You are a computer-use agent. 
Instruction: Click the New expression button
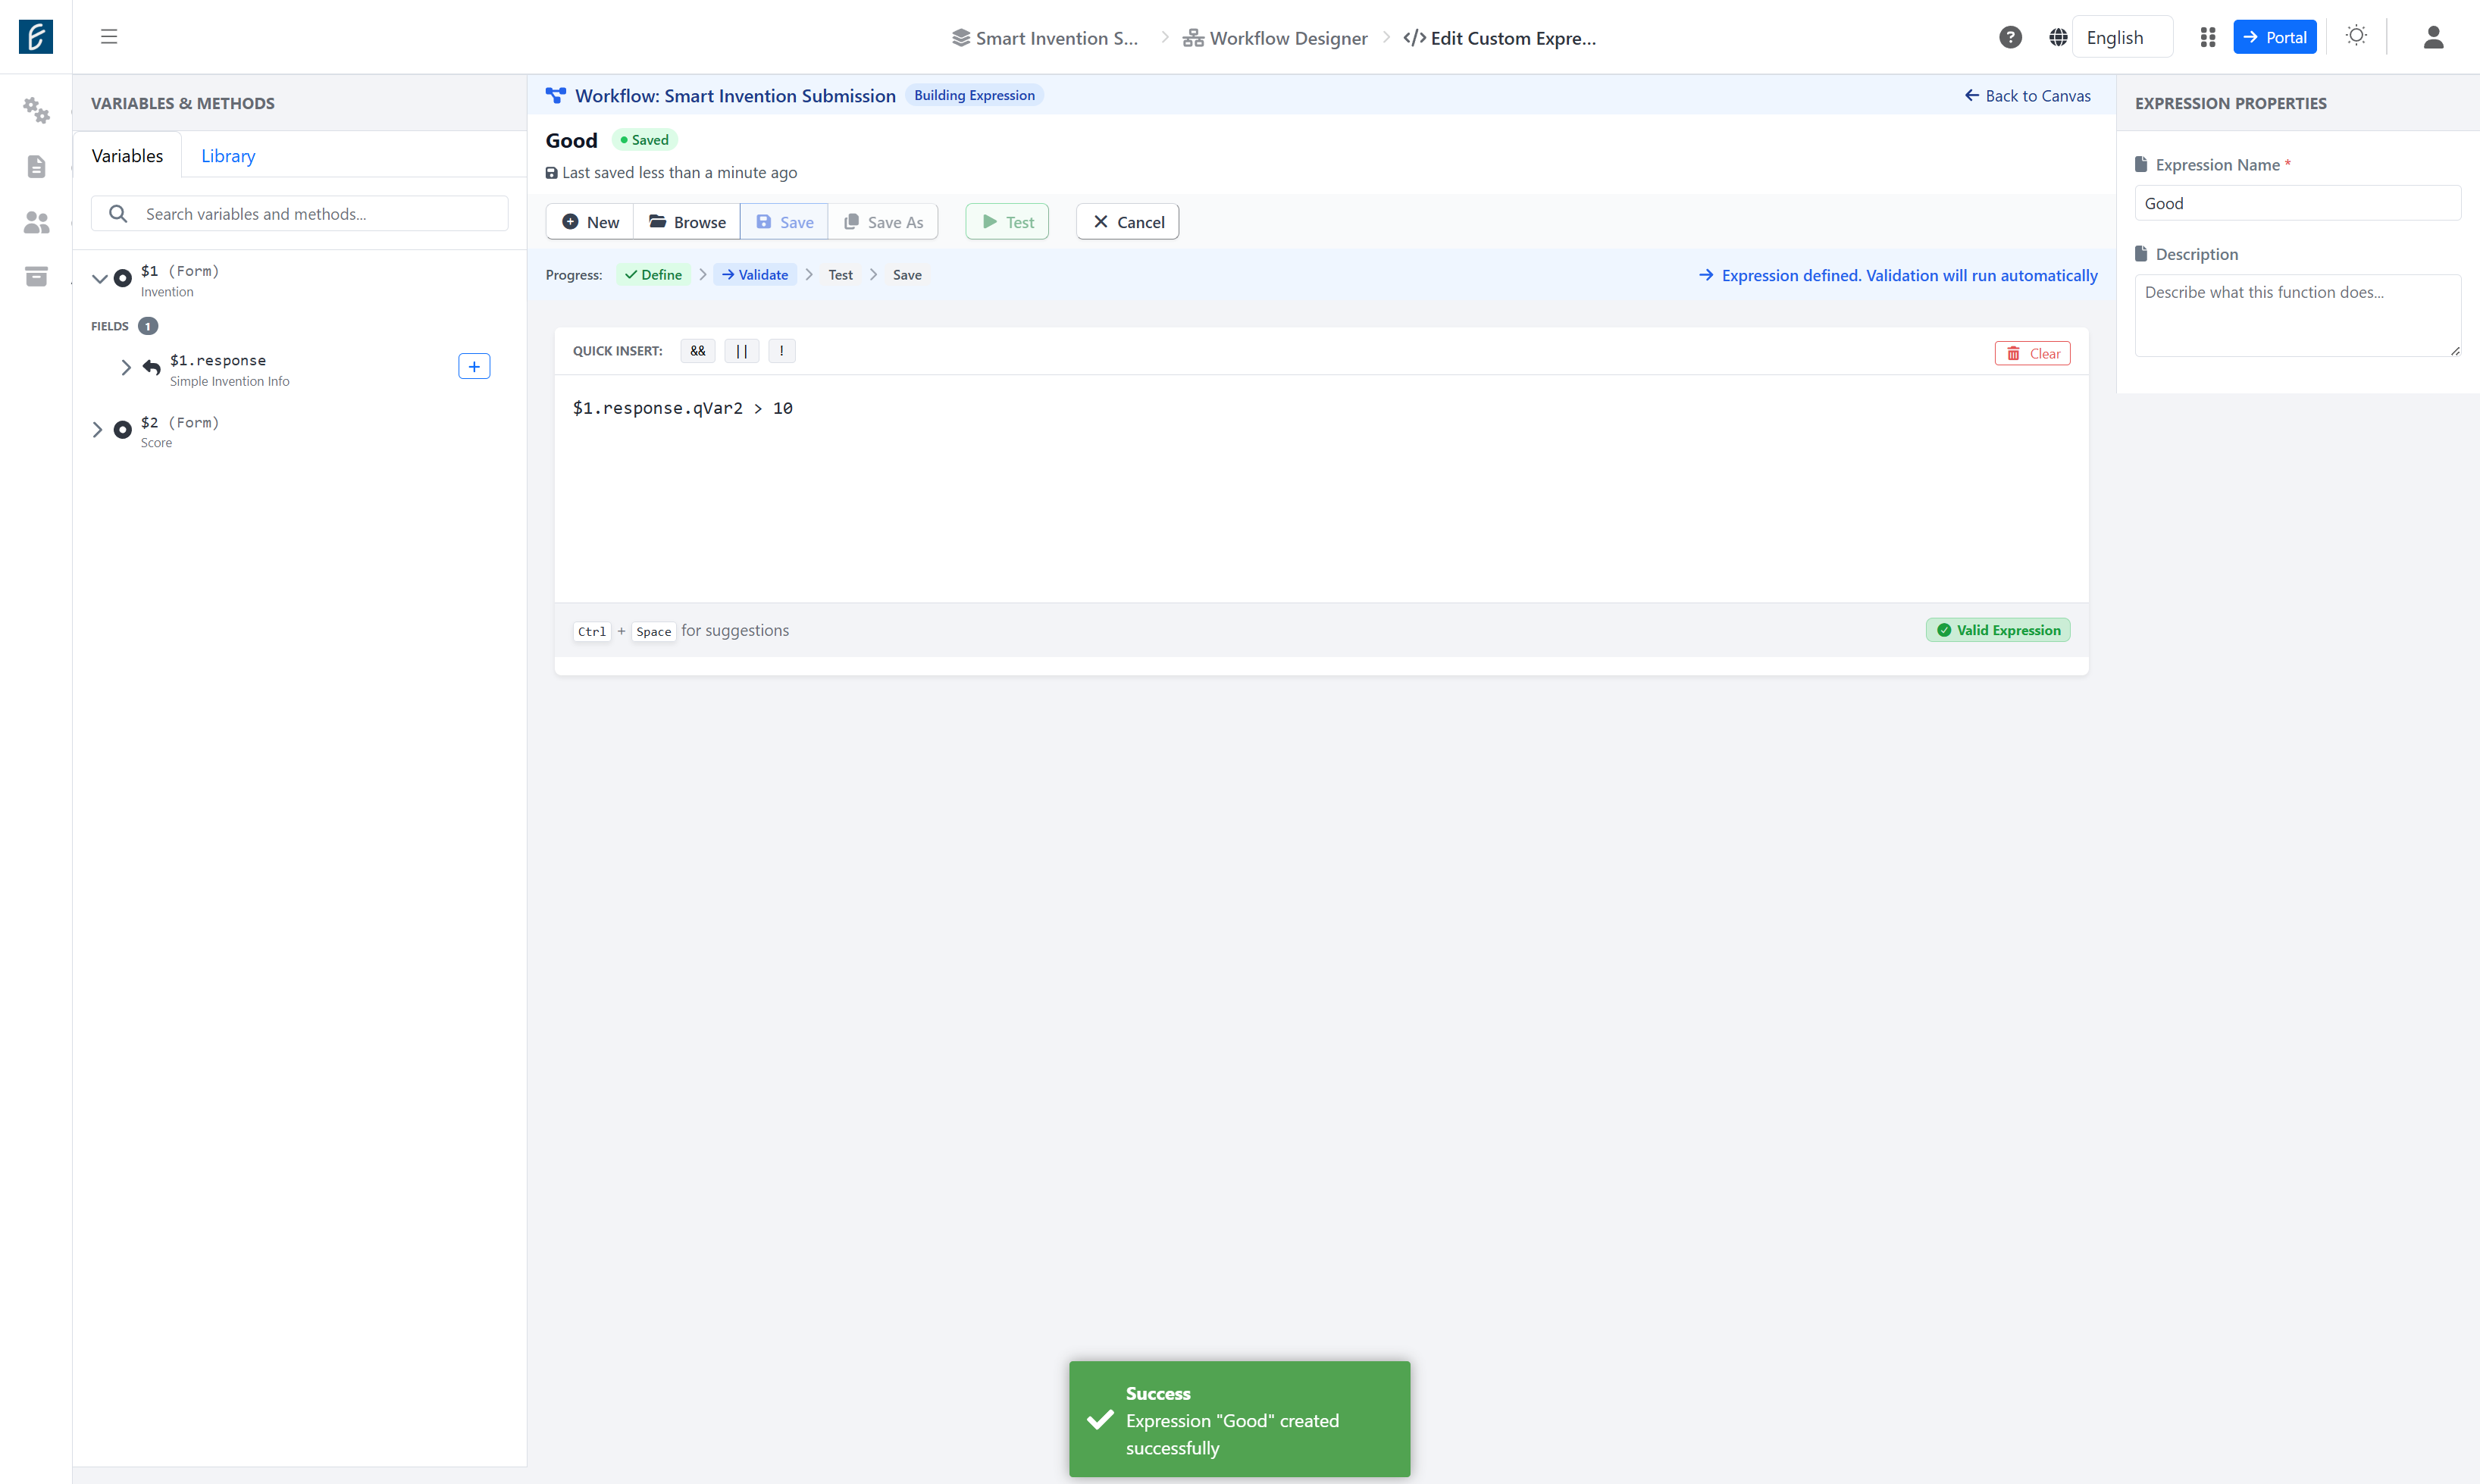(x=590, y=222)
